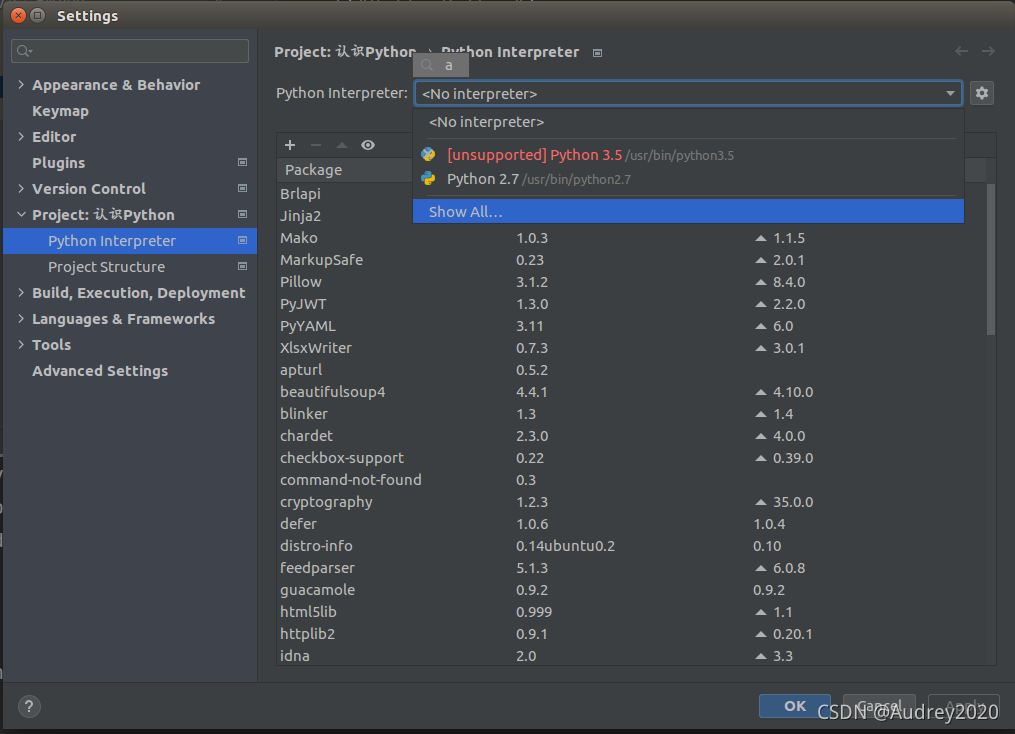Click the Python 3.5 interpreter icon
The width and height of the screenshot is (1015, 734).
[x=429, y=155]
